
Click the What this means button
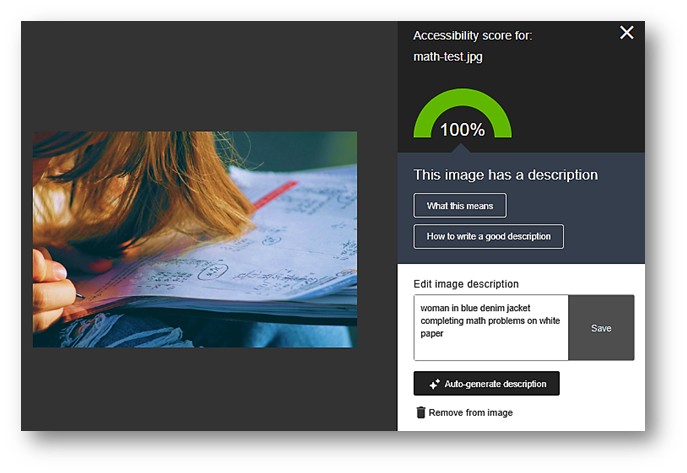coord(460,205)
